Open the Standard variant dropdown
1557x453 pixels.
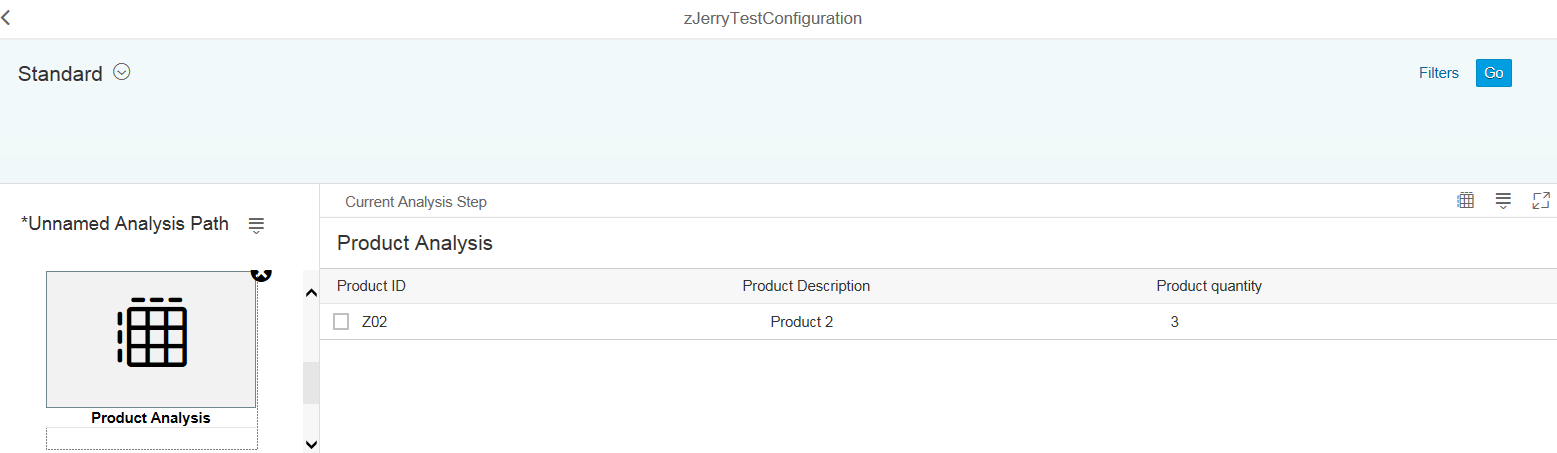[x=122, y=72]
